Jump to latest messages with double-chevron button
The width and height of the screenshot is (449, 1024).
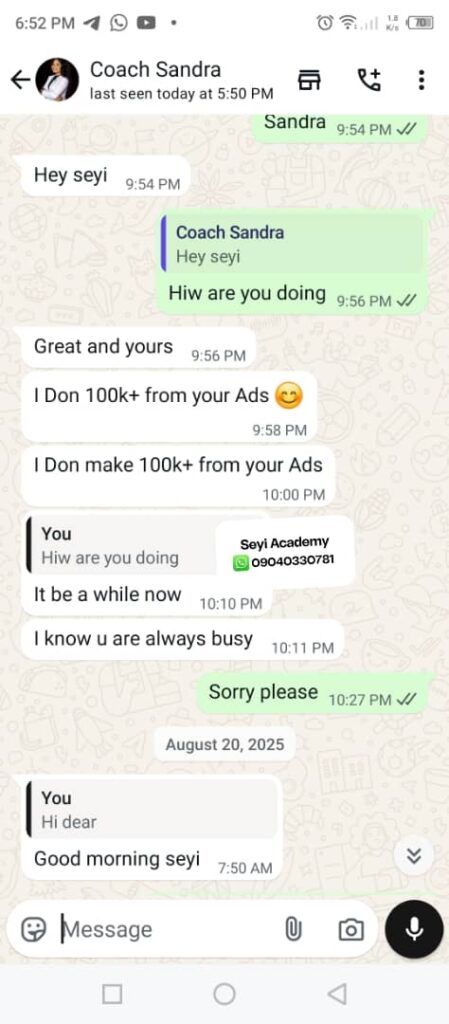[x=414, y=856]
